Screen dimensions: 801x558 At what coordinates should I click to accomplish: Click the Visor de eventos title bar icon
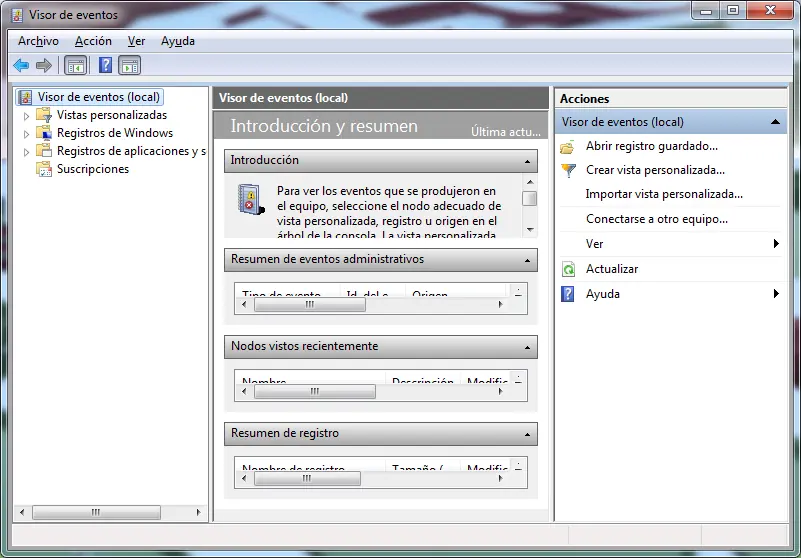pos(17,15)
